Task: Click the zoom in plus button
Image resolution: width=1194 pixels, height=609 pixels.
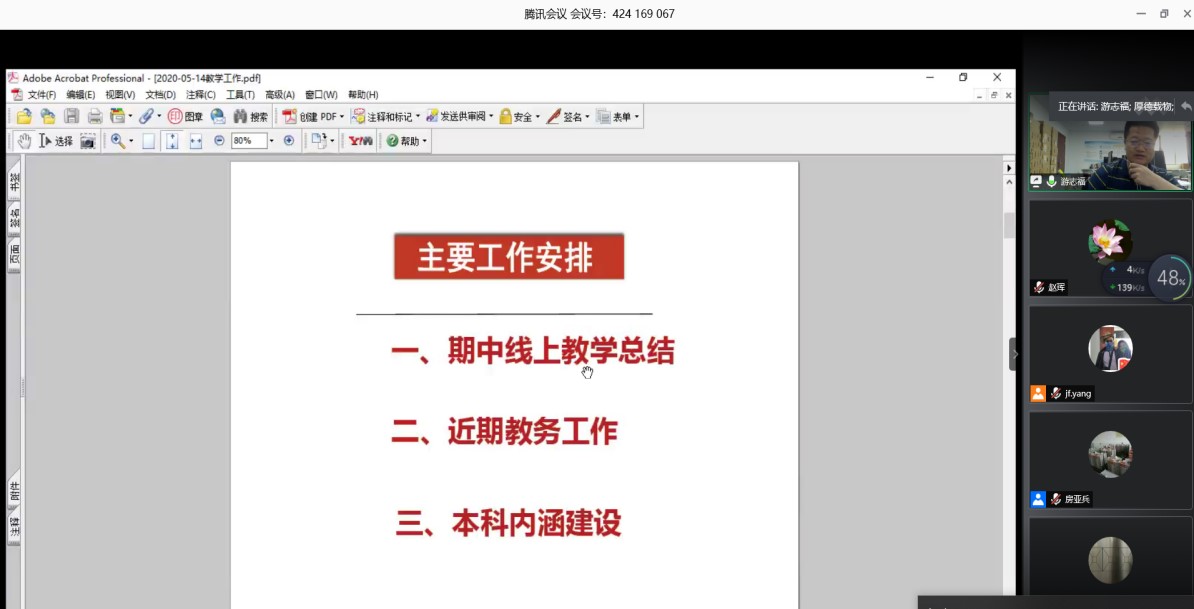Action: click(289, 141)
